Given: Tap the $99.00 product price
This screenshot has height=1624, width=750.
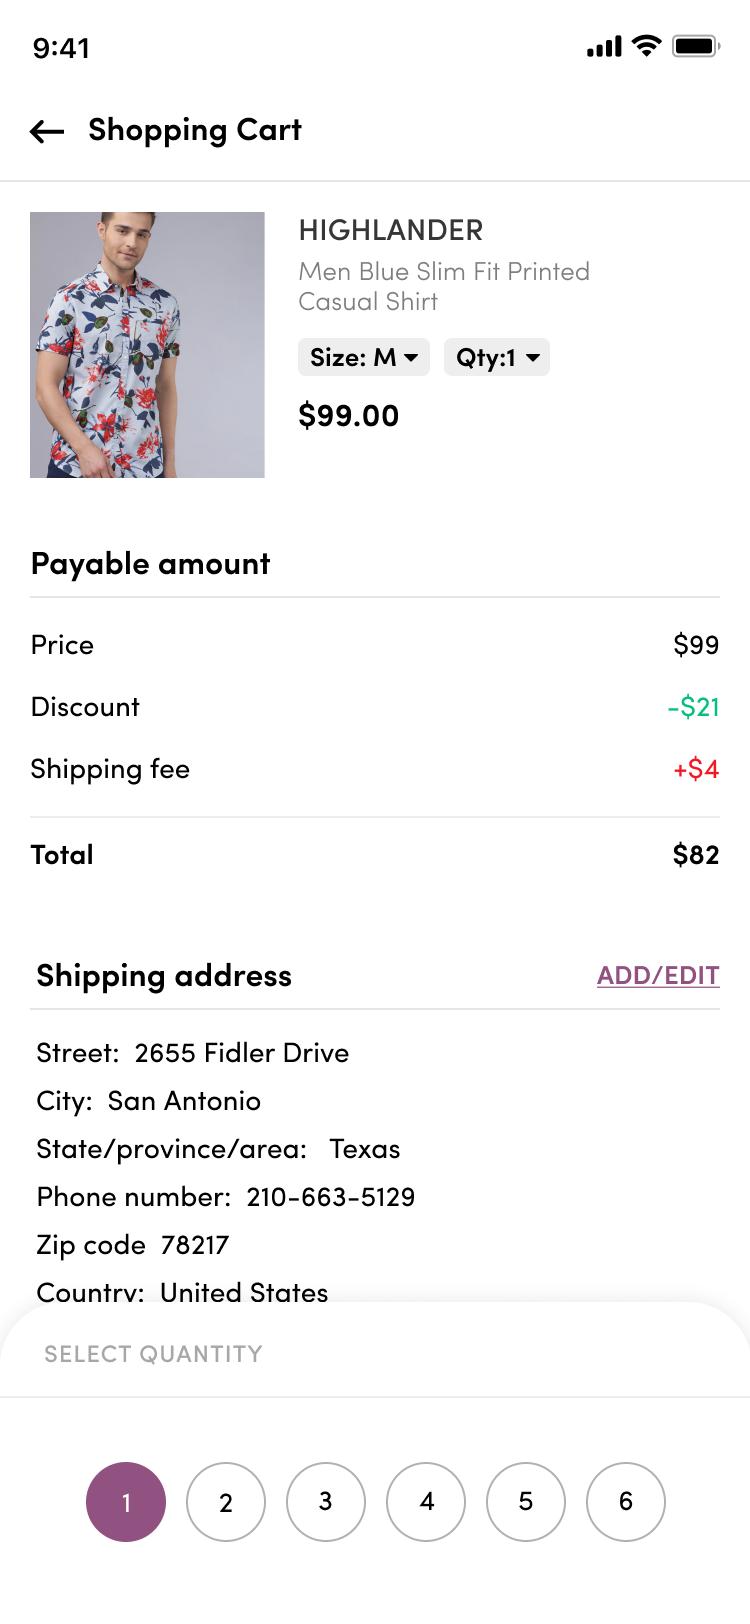Looking at the screenshot, I should 349,416.
